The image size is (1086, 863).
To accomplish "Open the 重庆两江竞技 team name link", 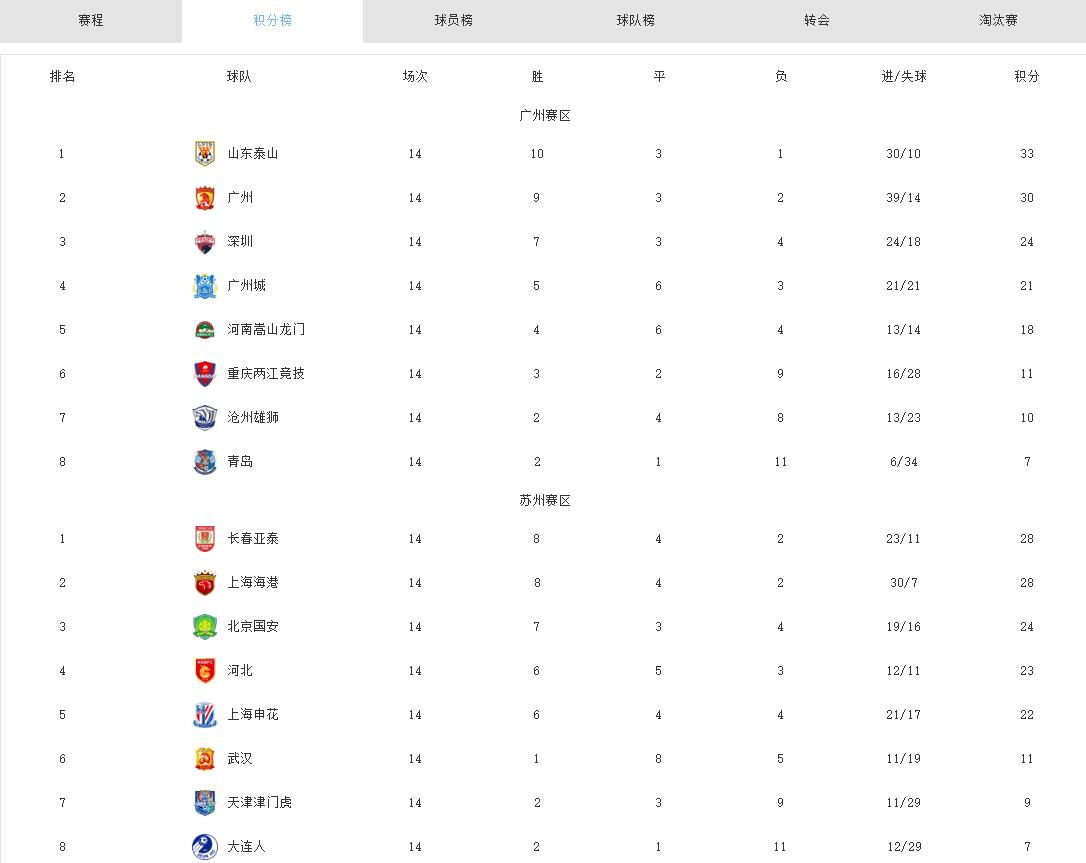I will (x=266, y=374).
